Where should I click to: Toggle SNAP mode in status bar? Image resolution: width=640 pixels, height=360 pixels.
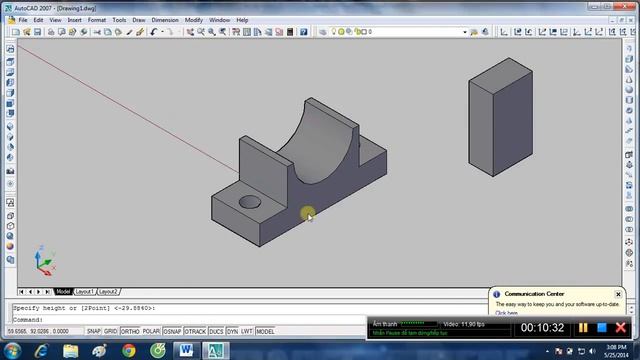point(93,331)
